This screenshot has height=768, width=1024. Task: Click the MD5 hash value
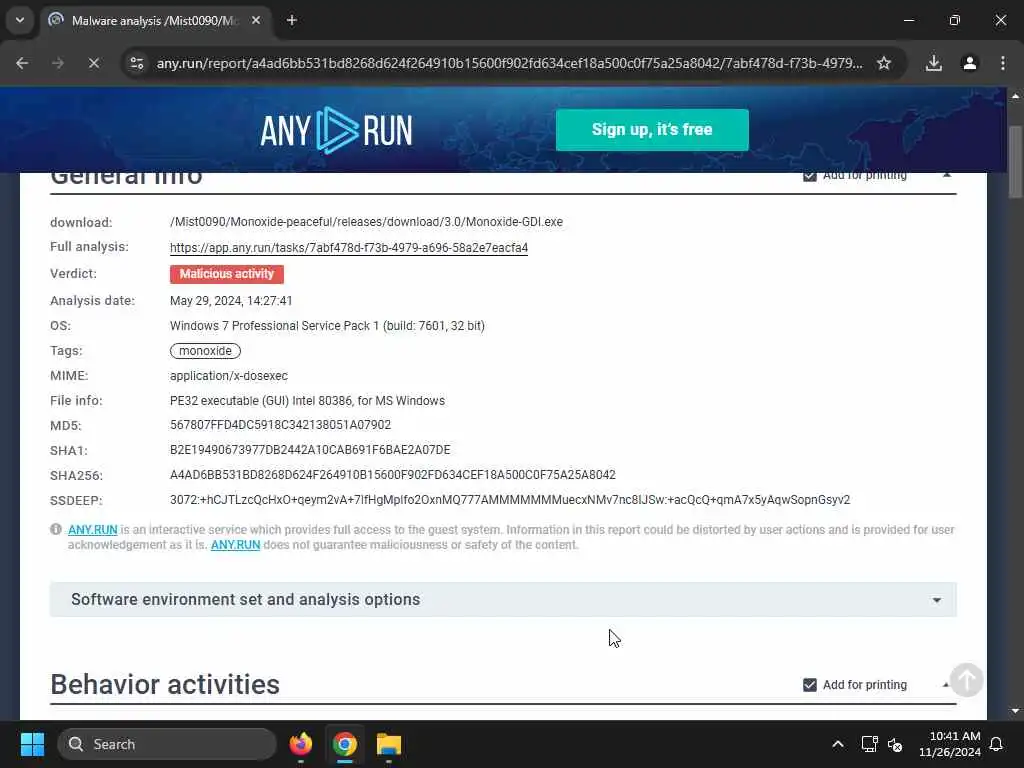[280, 425]
